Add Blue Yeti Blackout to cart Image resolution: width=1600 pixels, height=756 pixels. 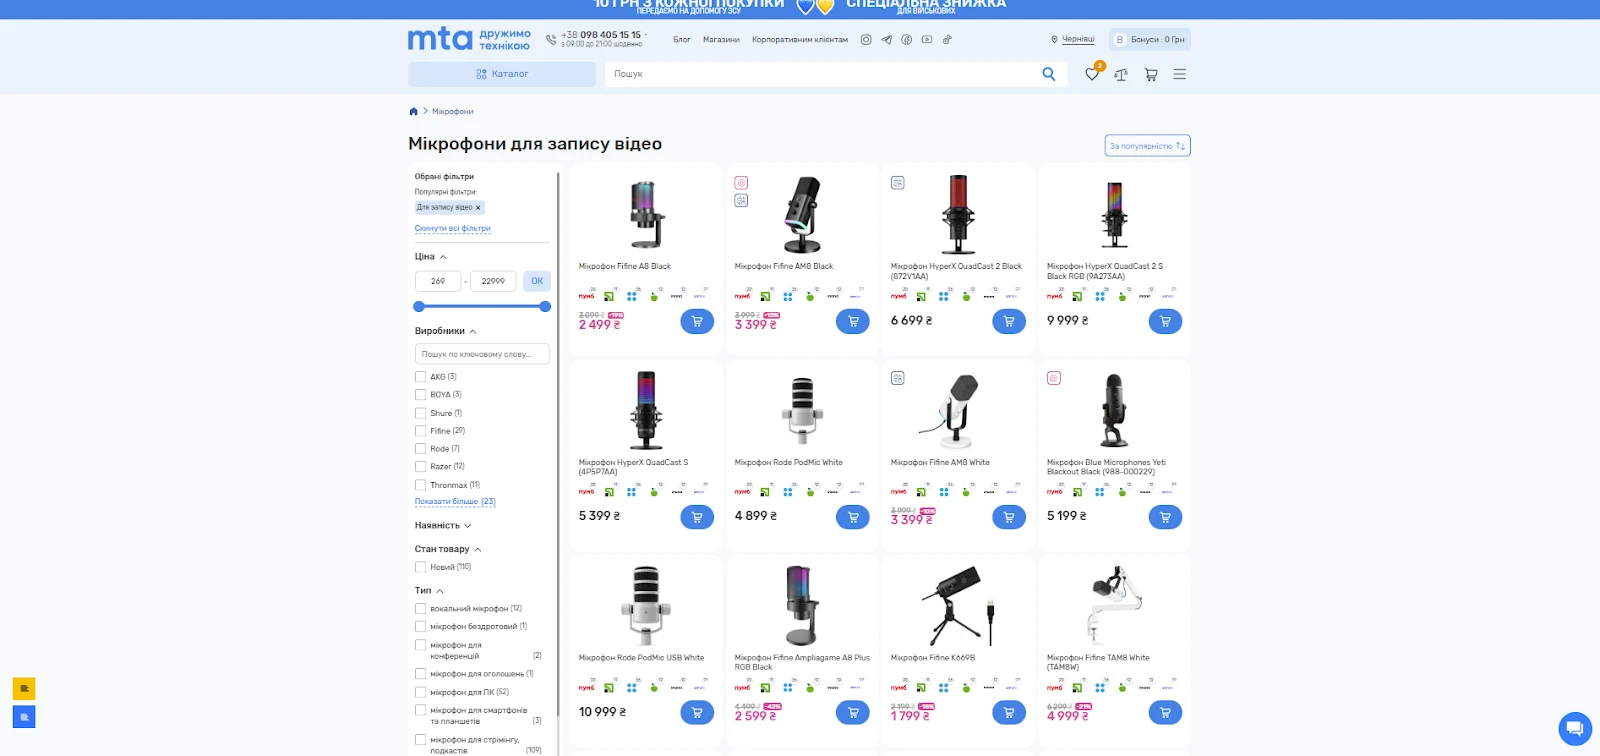click(1165, 517)
